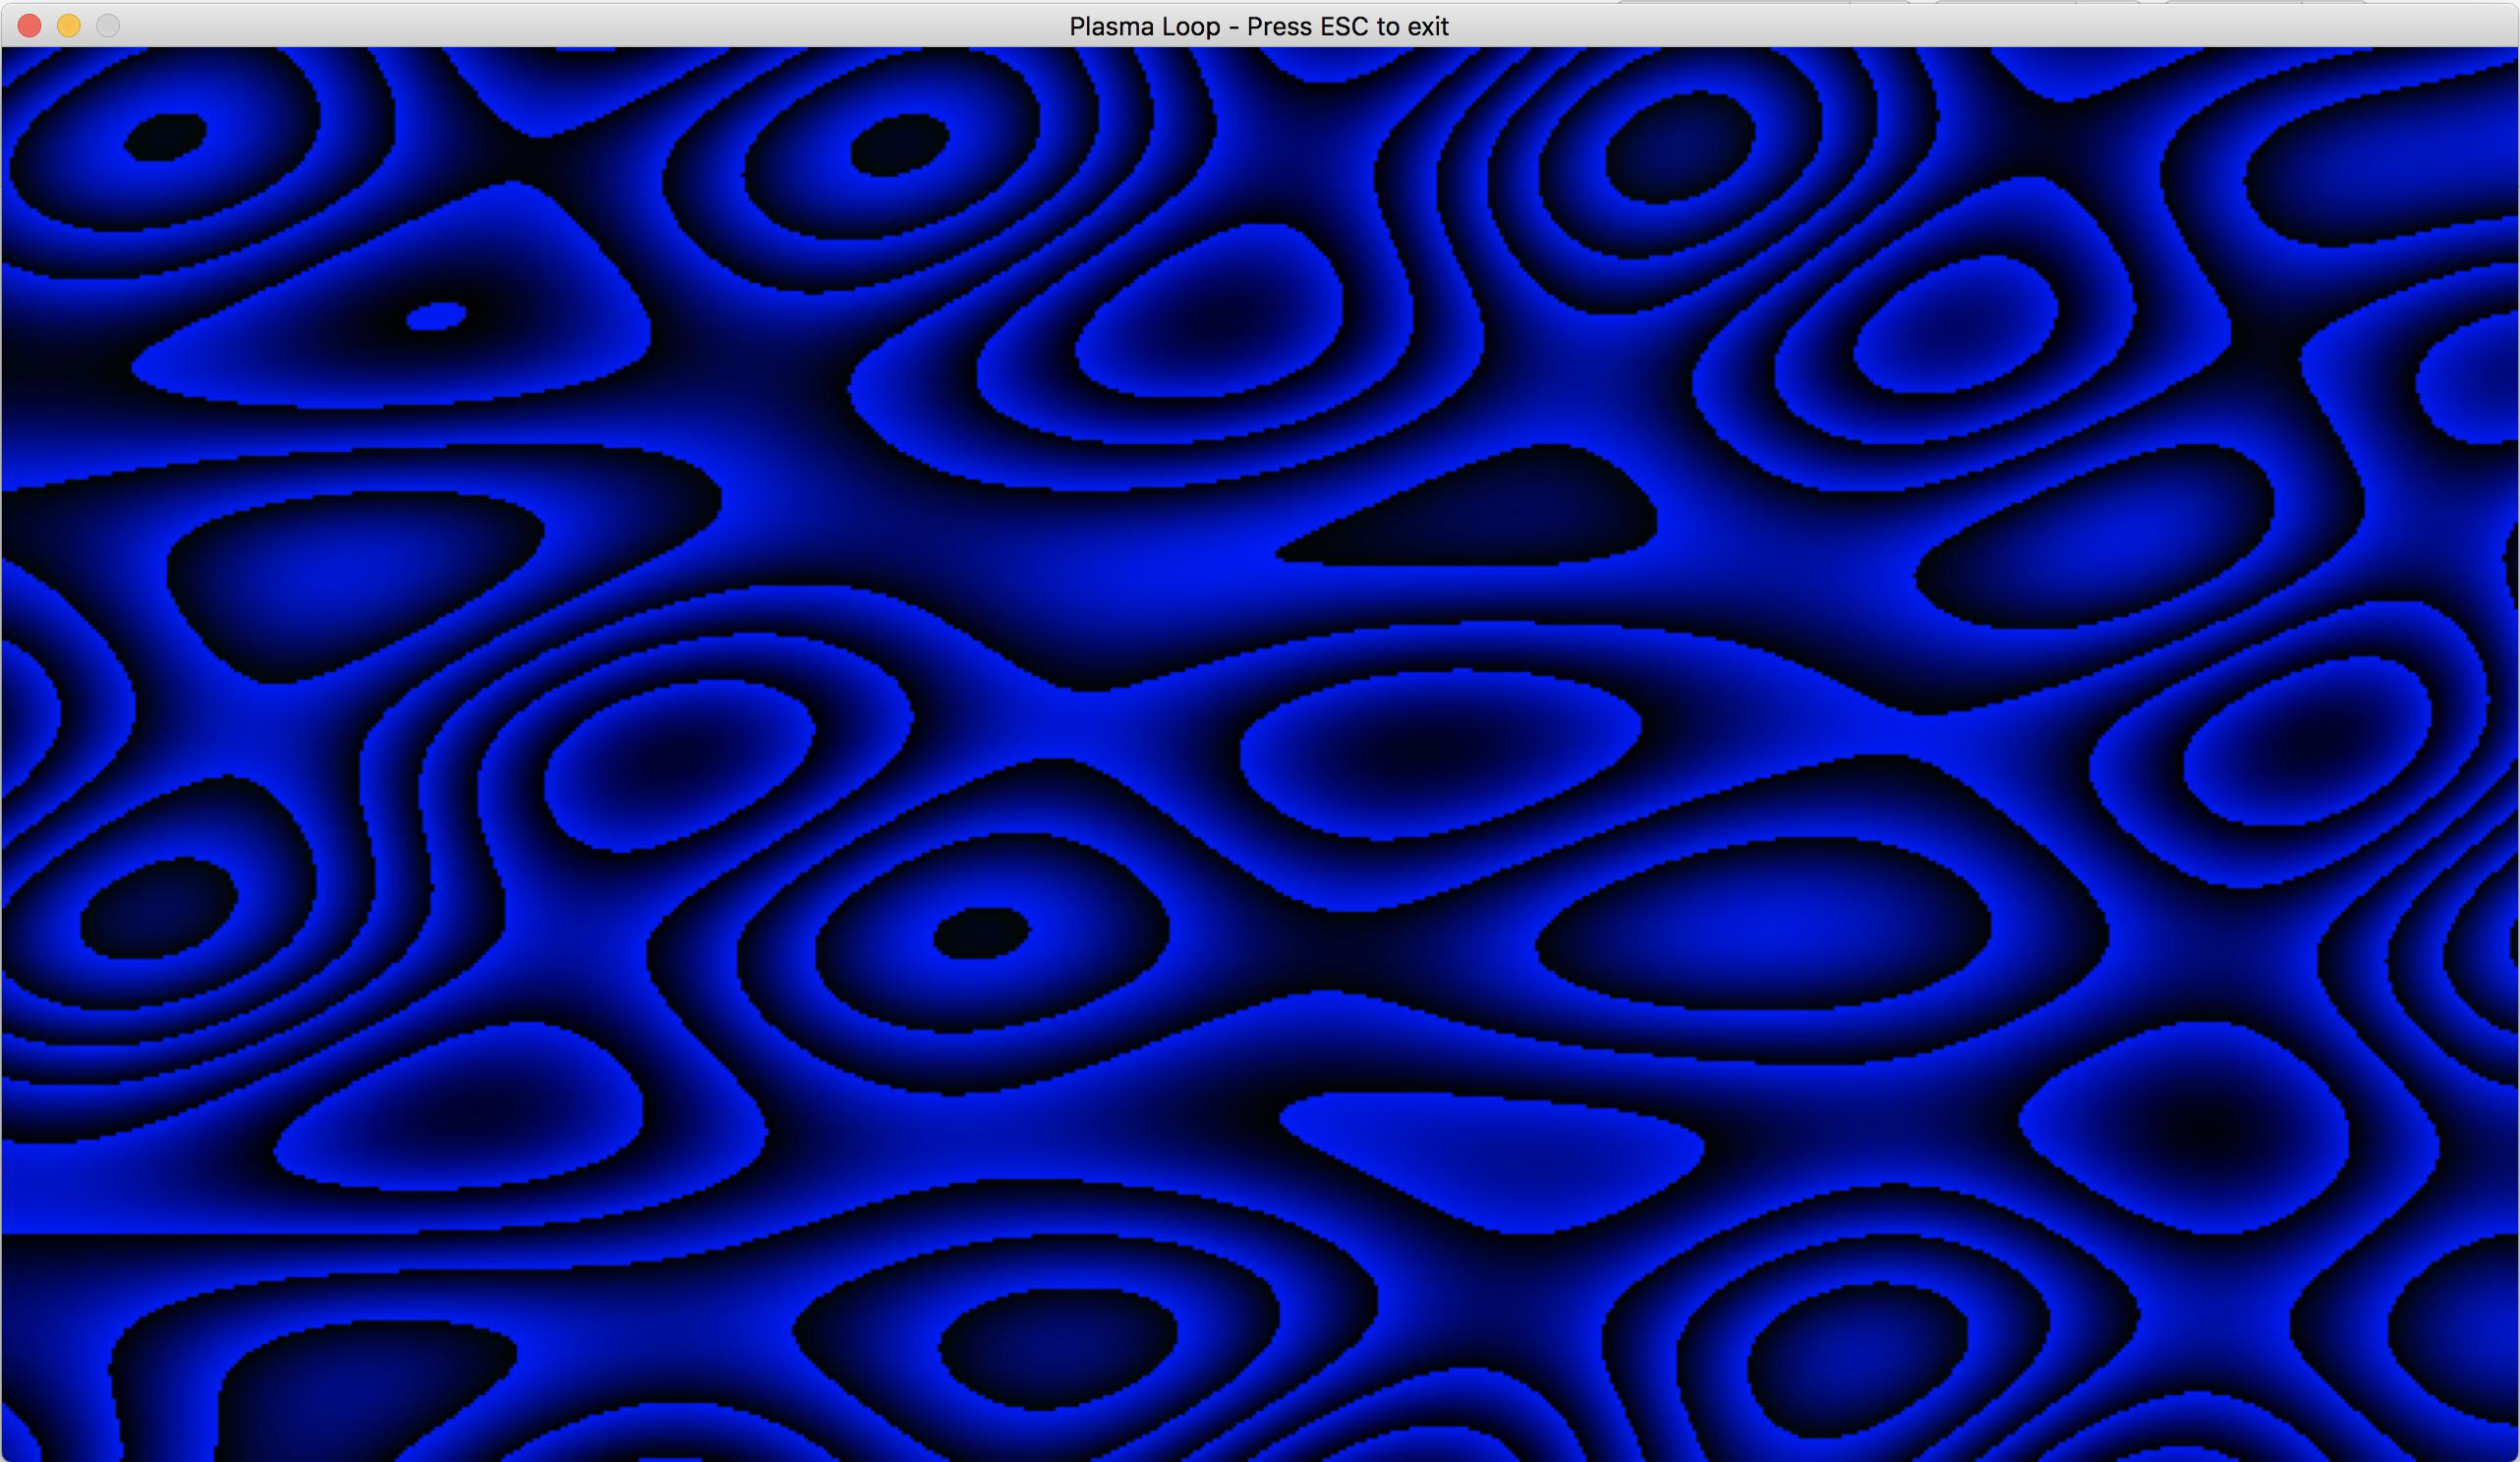
Task: Click the grayed-out zoom window button
Action: [108, 26]
